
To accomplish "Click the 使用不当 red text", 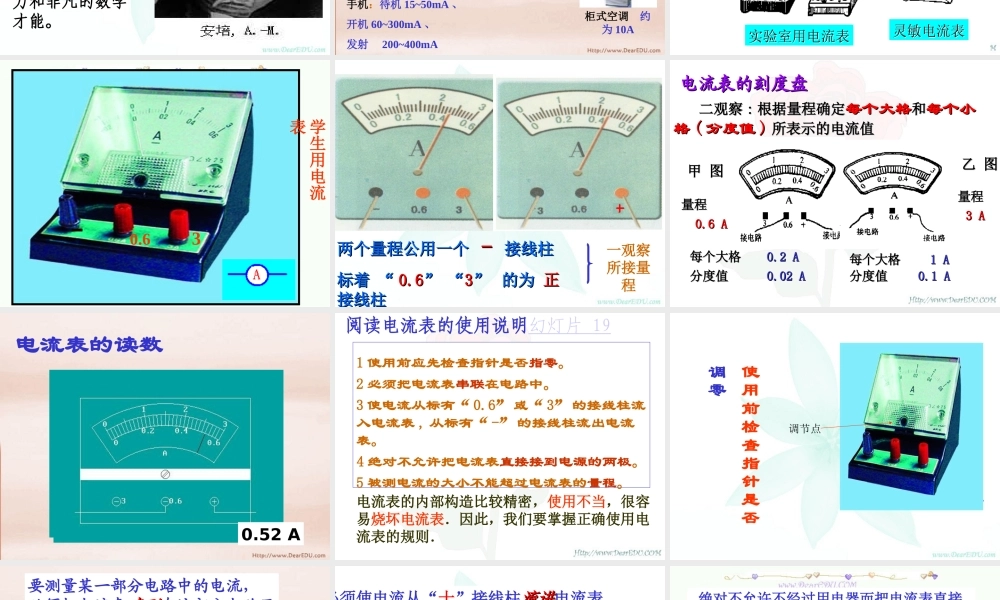I will 576,501.
